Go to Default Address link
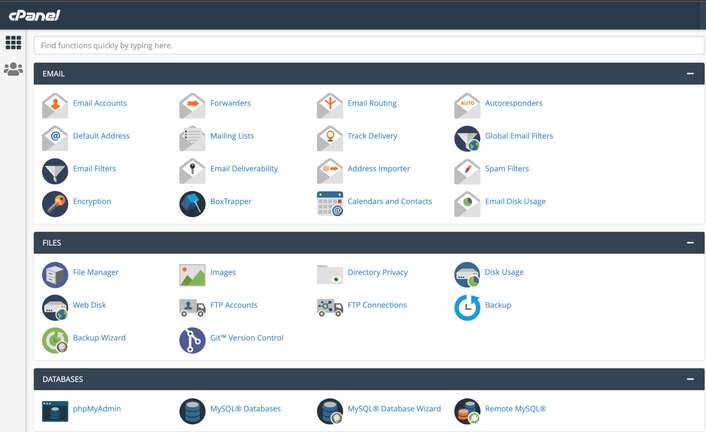 [x=101, y=136]
